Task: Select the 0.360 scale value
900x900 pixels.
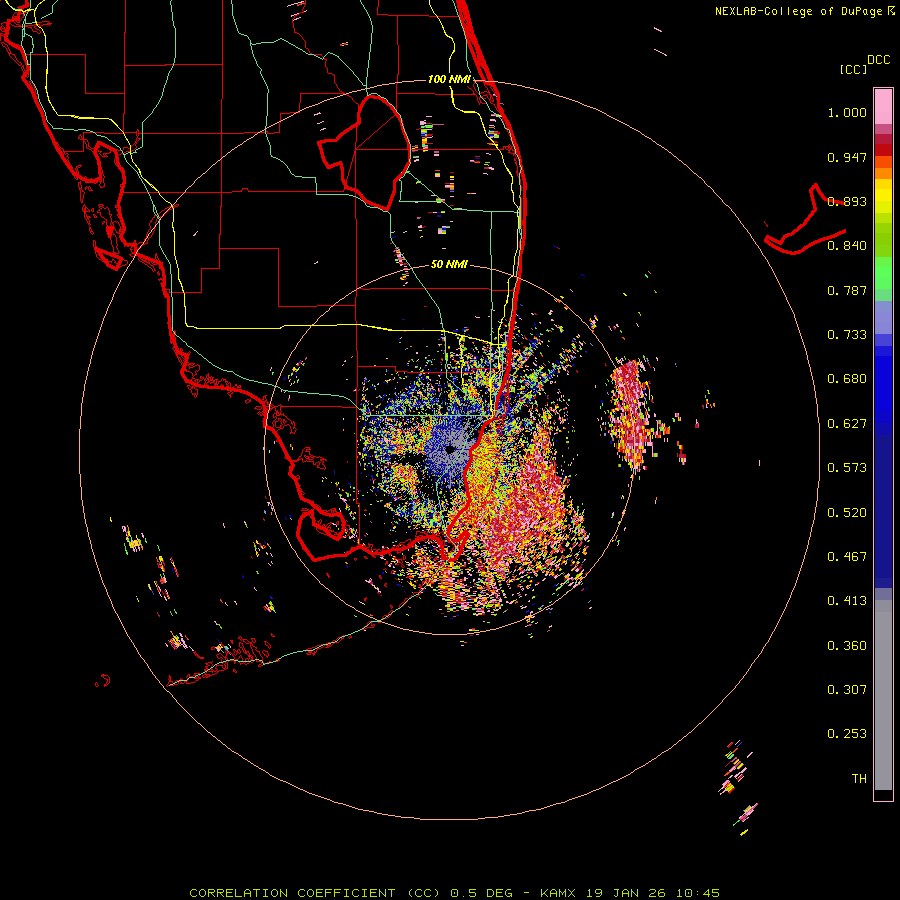Action: pyautogui.click(x=847, y=646)
